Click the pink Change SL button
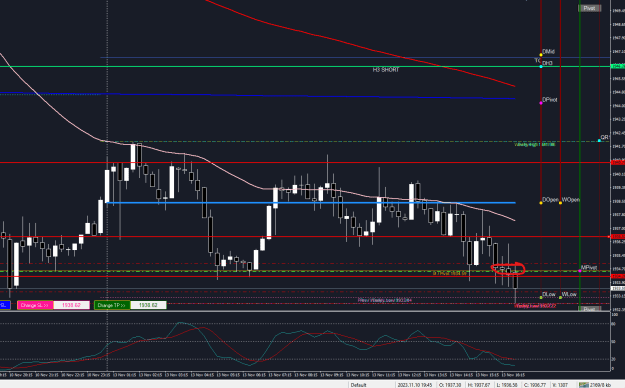 click(35, 305)
